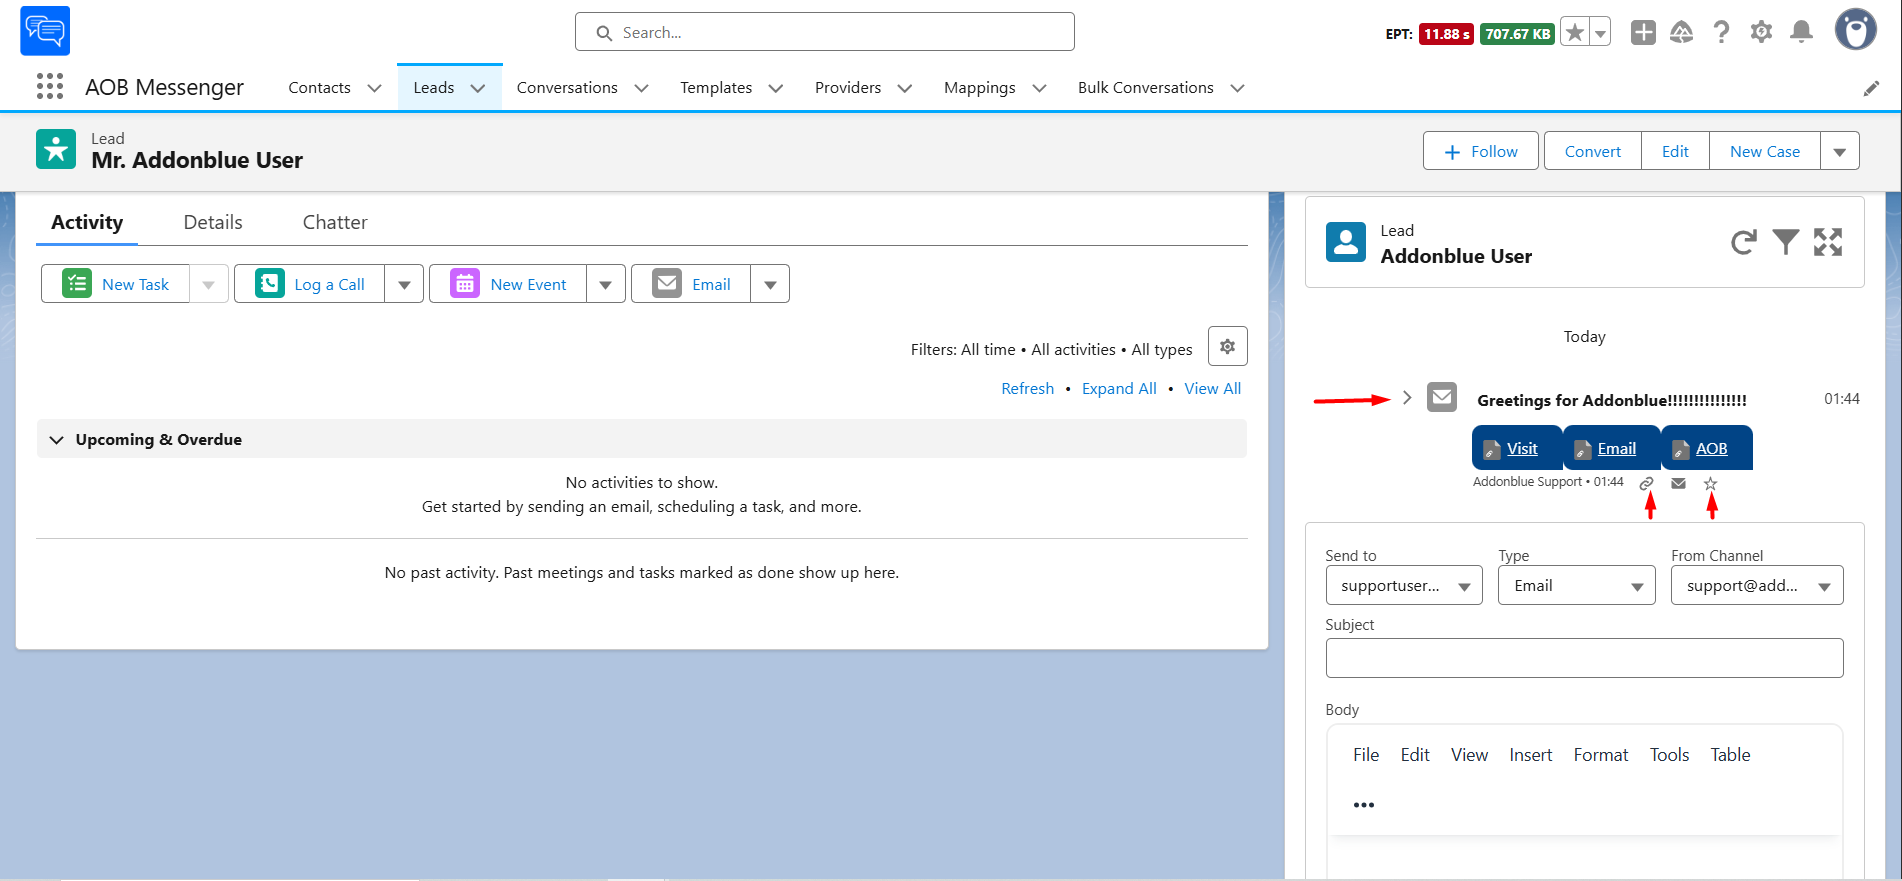Screen dimensions: 1902x881
Task: Open the Log a Call dropdown arrow
Action: pos(404,284)
